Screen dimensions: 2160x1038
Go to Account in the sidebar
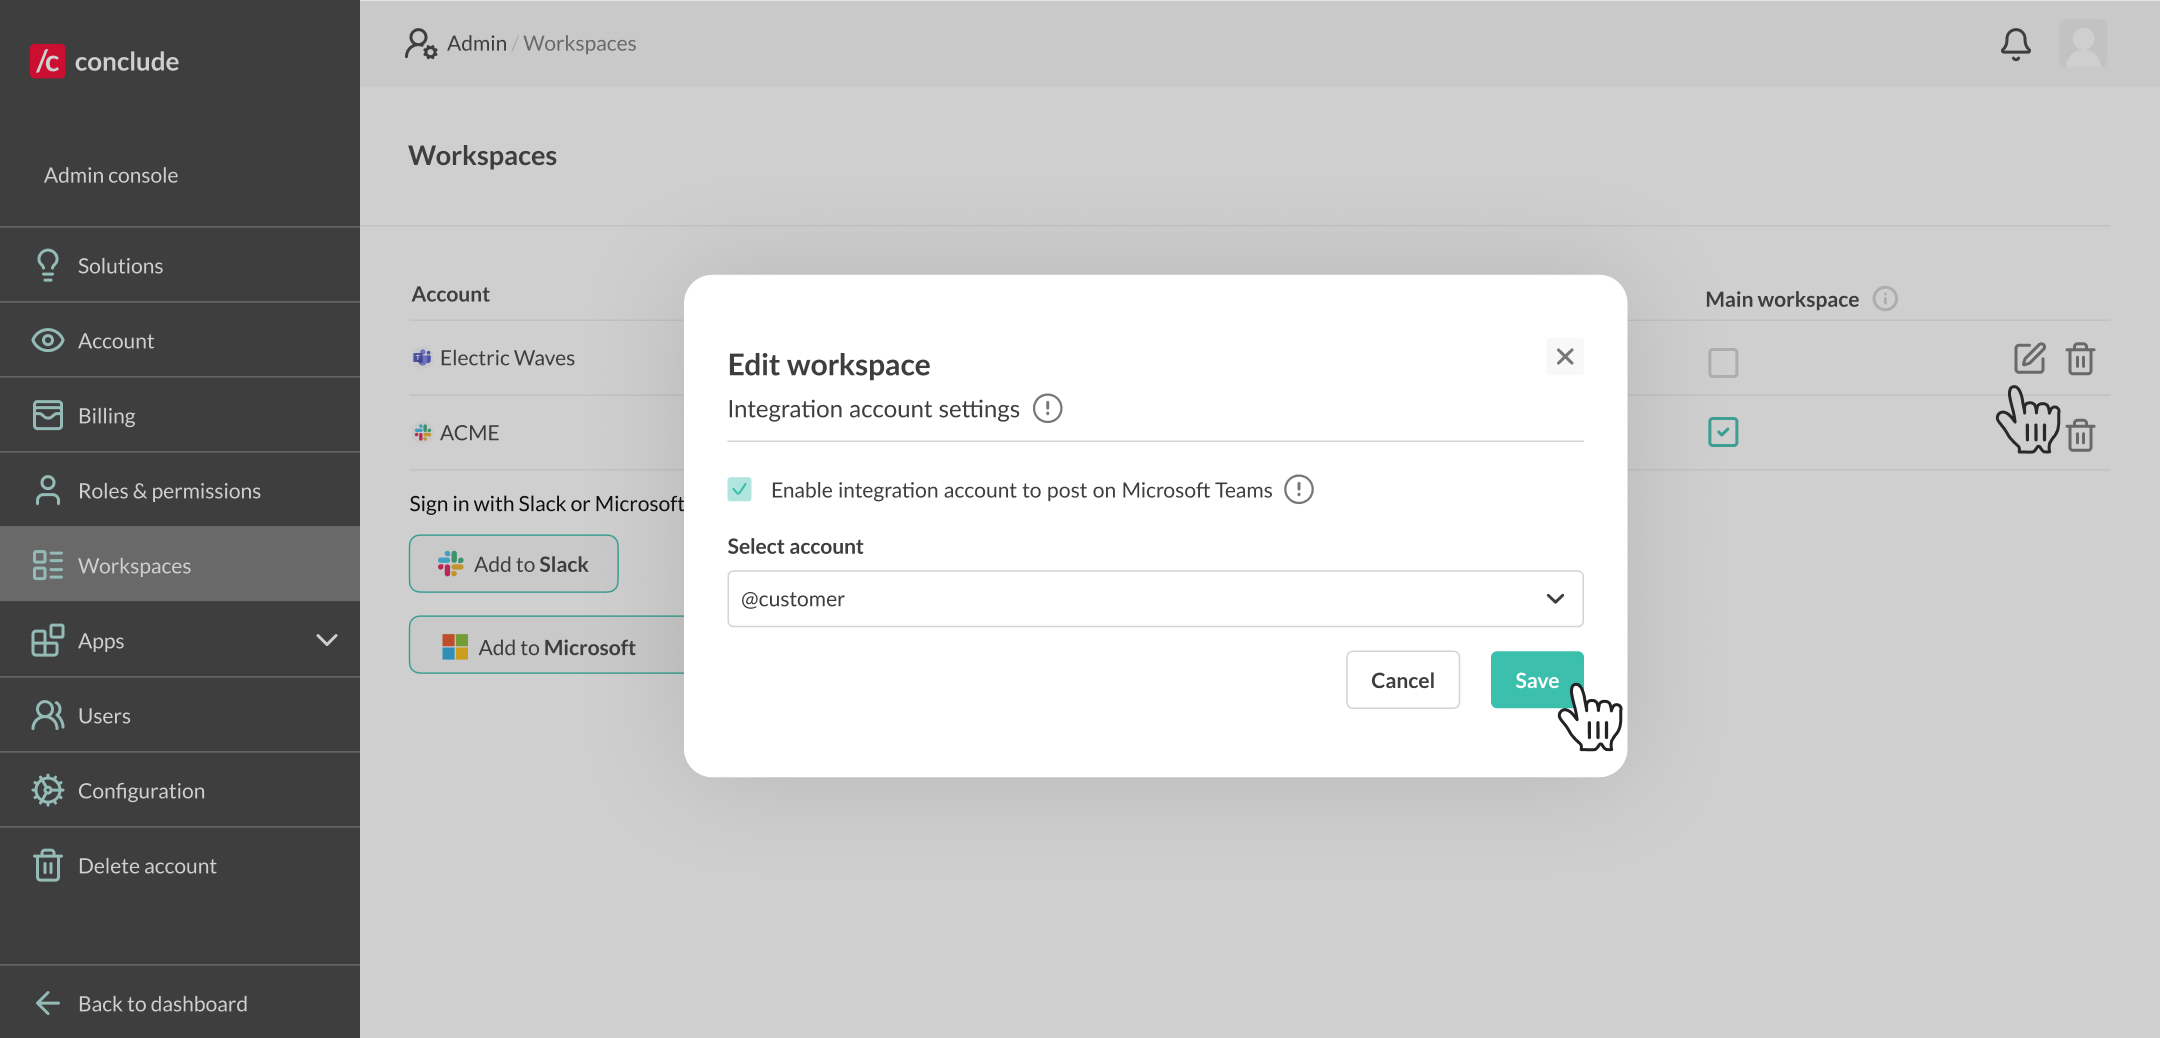(180, 340)
